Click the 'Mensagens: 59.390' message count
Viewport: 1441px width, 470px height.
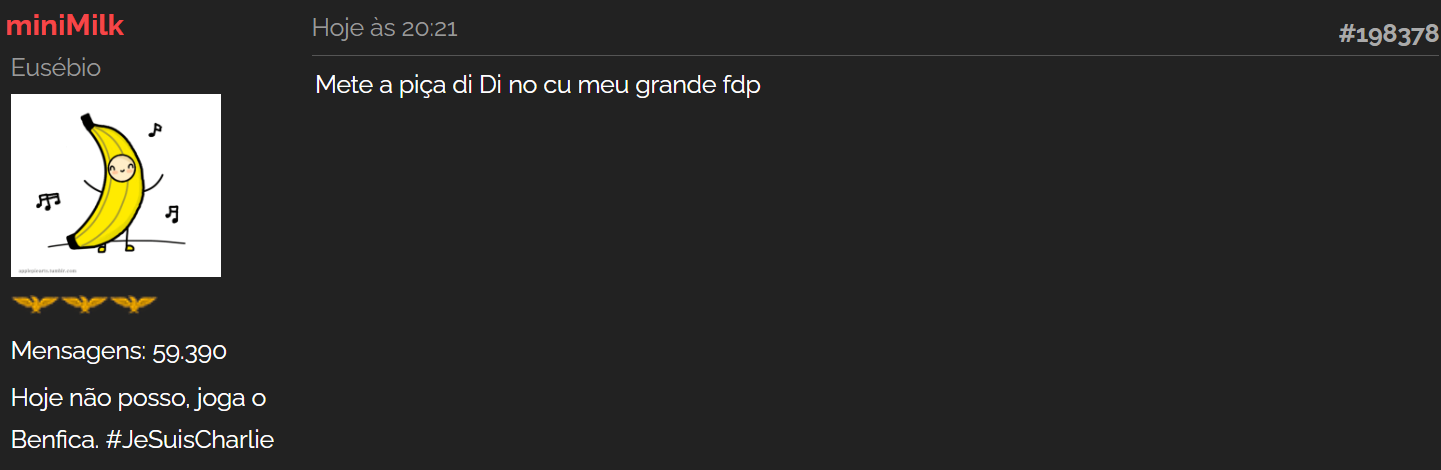tap(119, 351)
